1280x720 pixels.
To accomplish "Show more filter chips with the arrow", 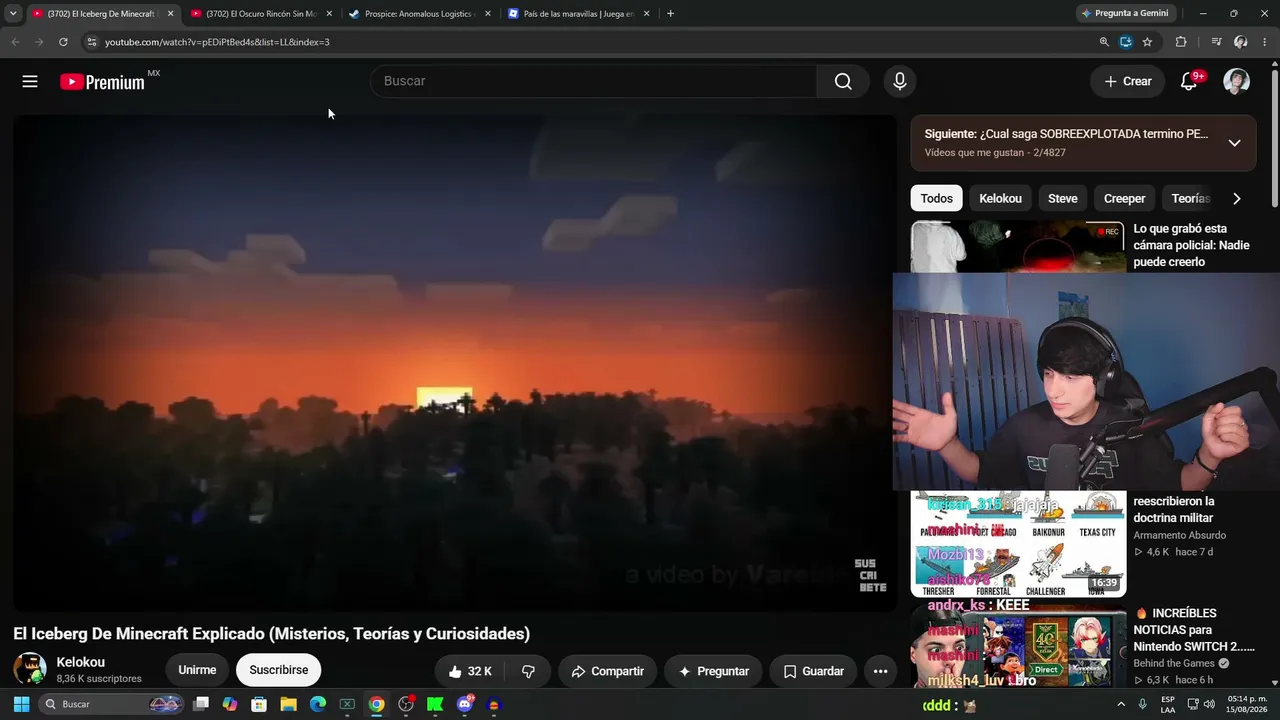I will pos(1237,198).
